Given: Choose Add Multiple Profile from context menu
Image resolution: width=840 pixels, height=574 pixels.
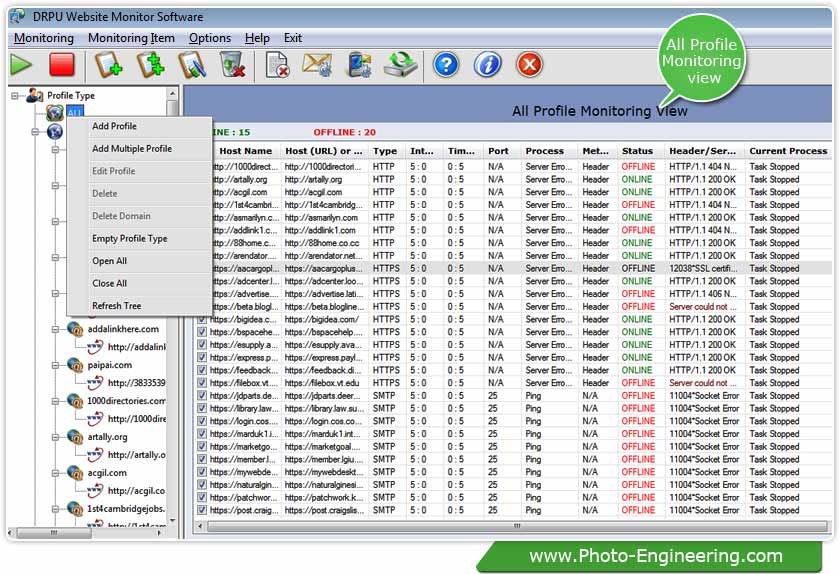Looking at the screenshot, I should tap(139, 148).
